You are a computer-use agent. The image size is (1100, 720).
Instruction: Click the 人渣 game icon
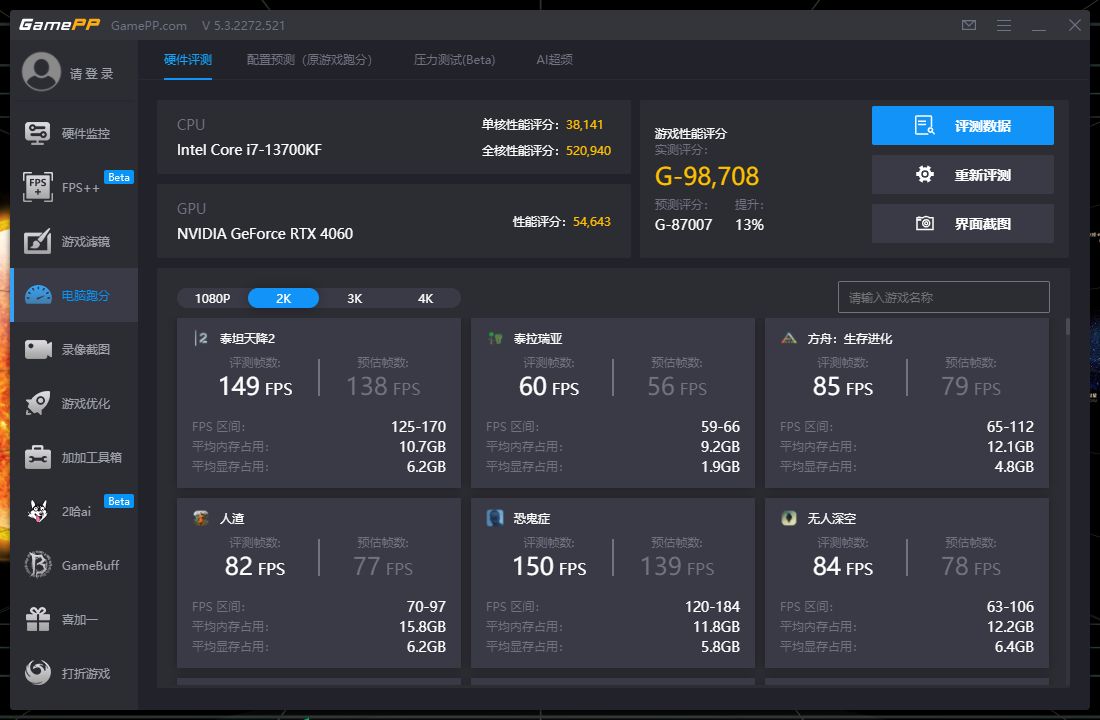click(x=201, y=518)
